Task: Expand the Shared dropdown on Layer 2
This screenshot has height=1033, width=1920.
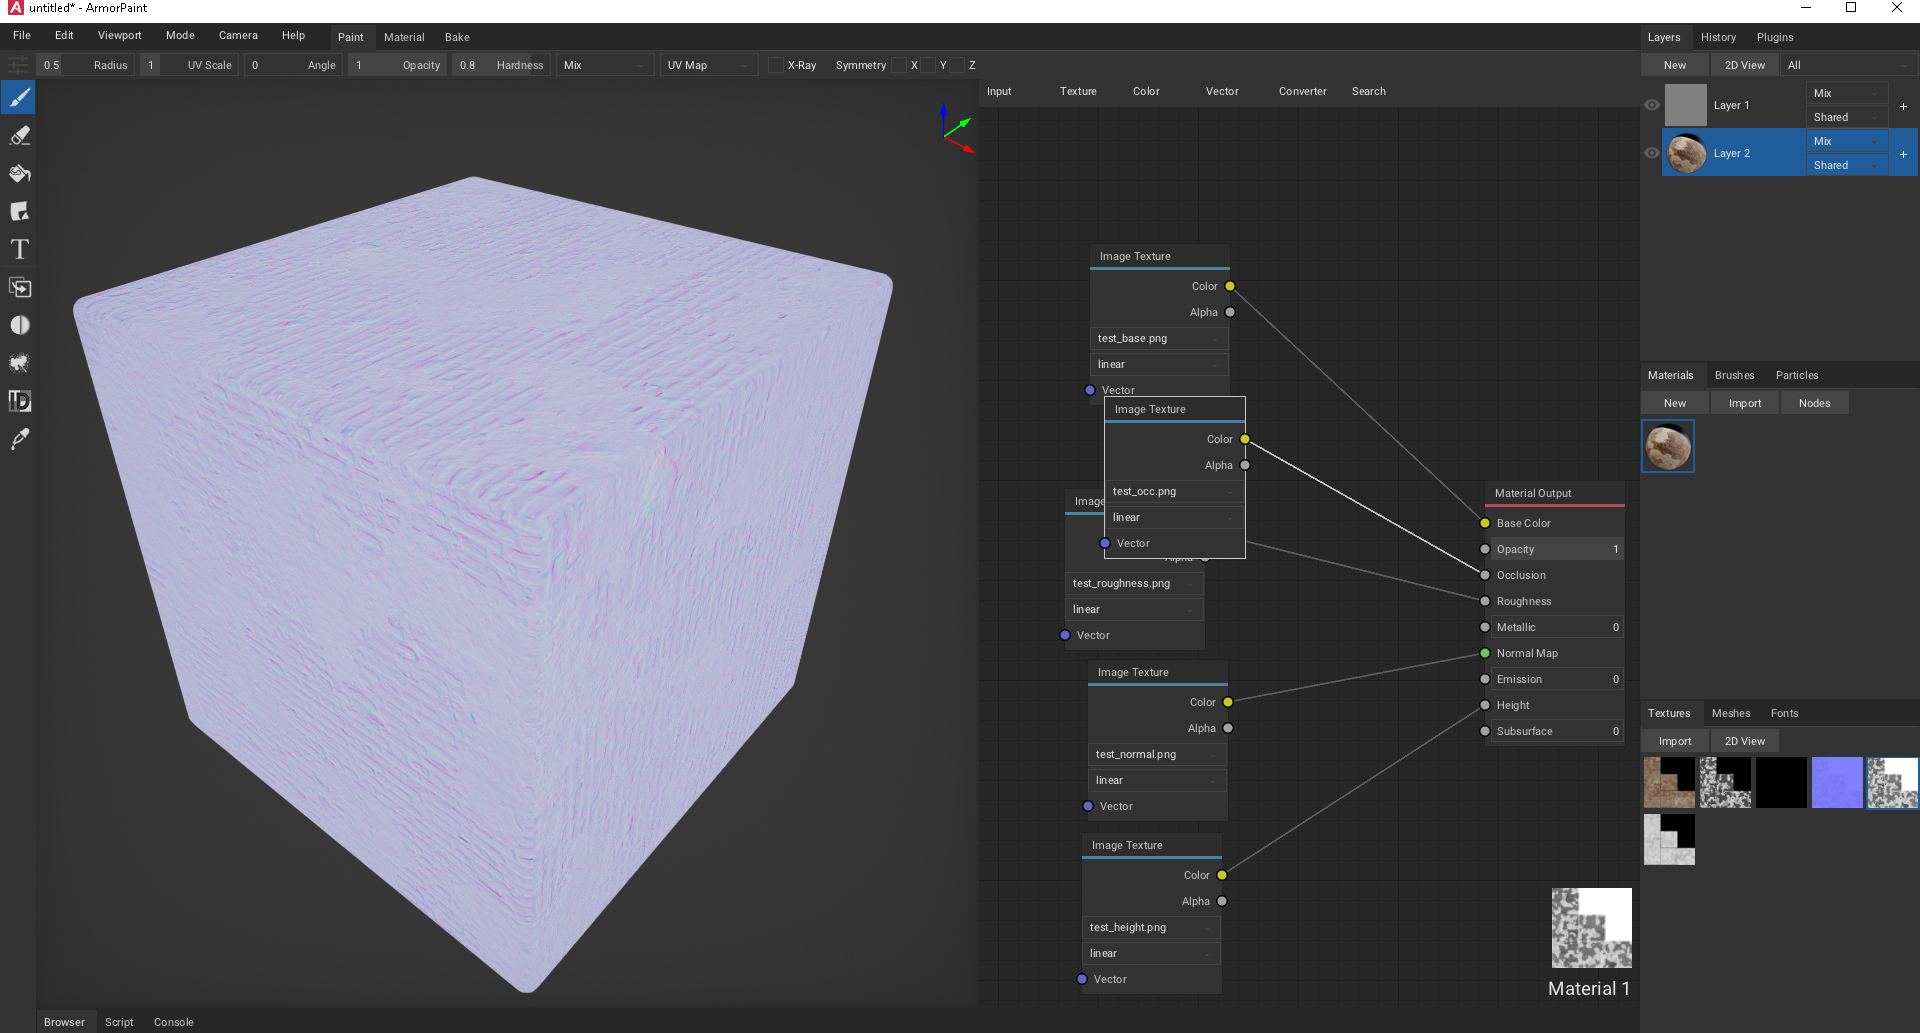Action: 1846,165
